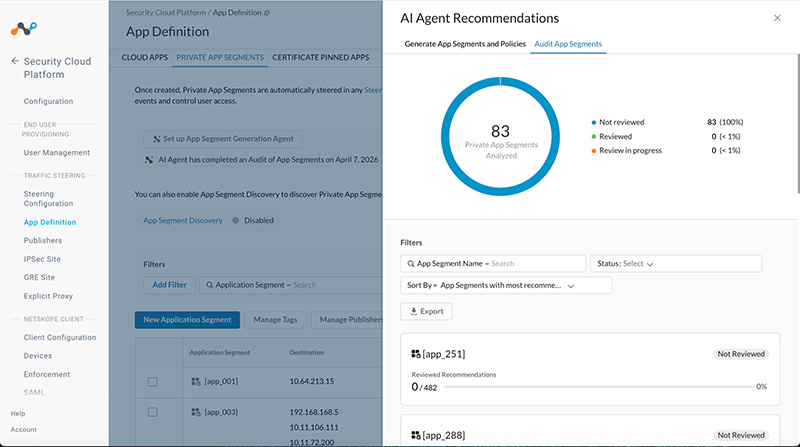800x447 pixels.
Task: Open the Status Select dropdown
Action: (676, 264)
